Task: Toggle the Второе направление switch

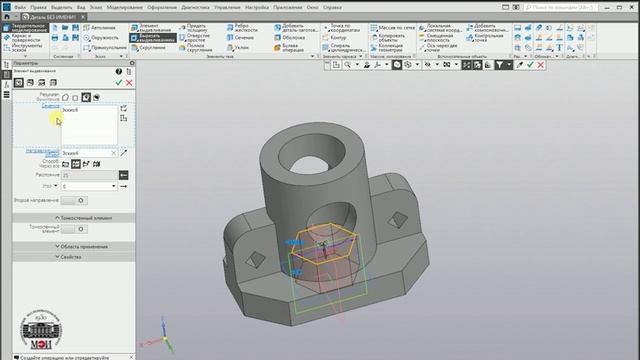Action: pos(74,200)
